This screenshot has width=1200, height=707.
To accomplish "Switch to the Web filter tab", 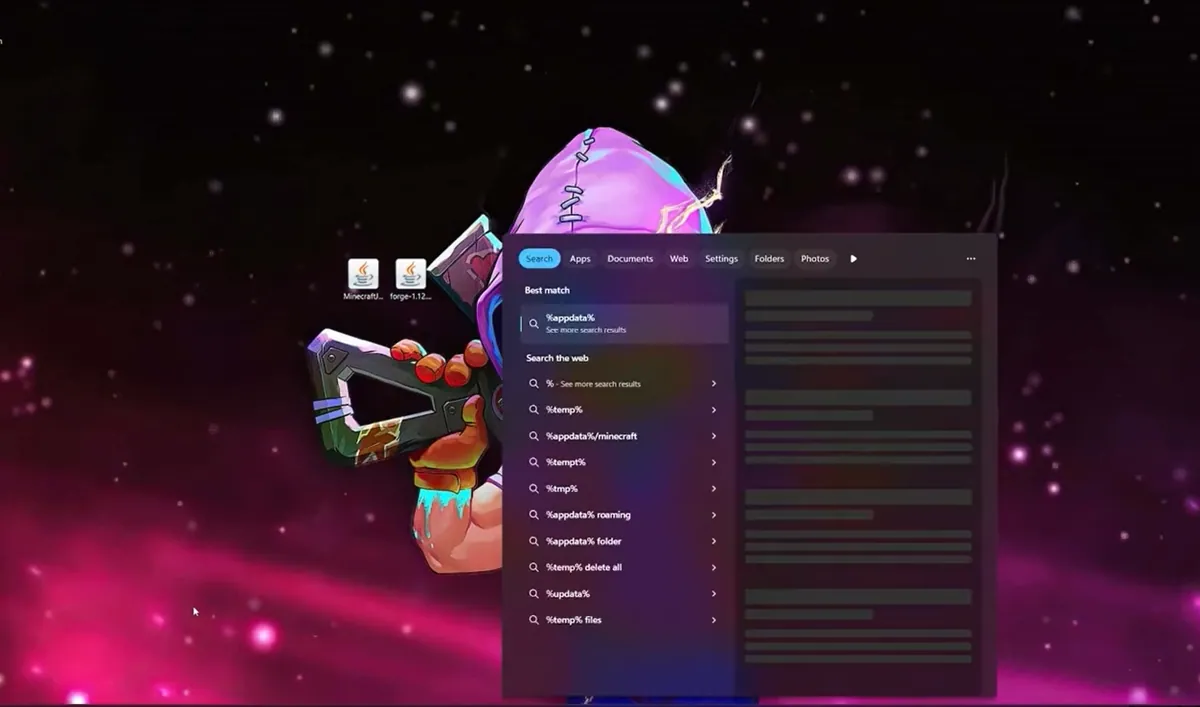I will click(x=679, y=259).
